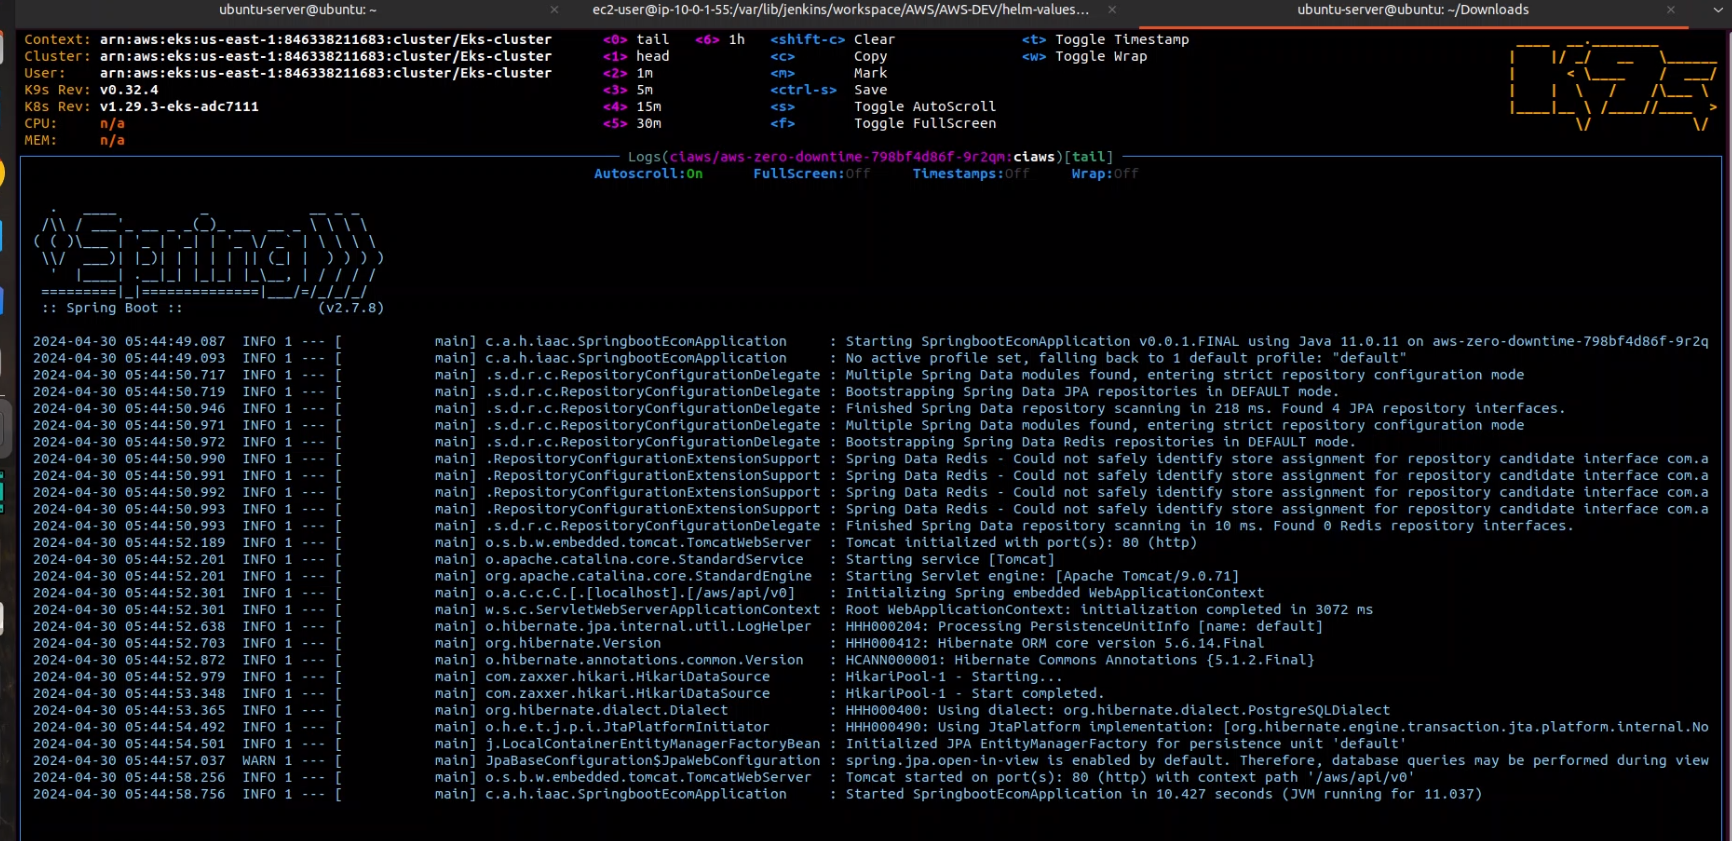Viewport: 1732px width, 841px height.
Task: Open the terminal tab list dropdown arrow
Action: tap(1717, 10)
